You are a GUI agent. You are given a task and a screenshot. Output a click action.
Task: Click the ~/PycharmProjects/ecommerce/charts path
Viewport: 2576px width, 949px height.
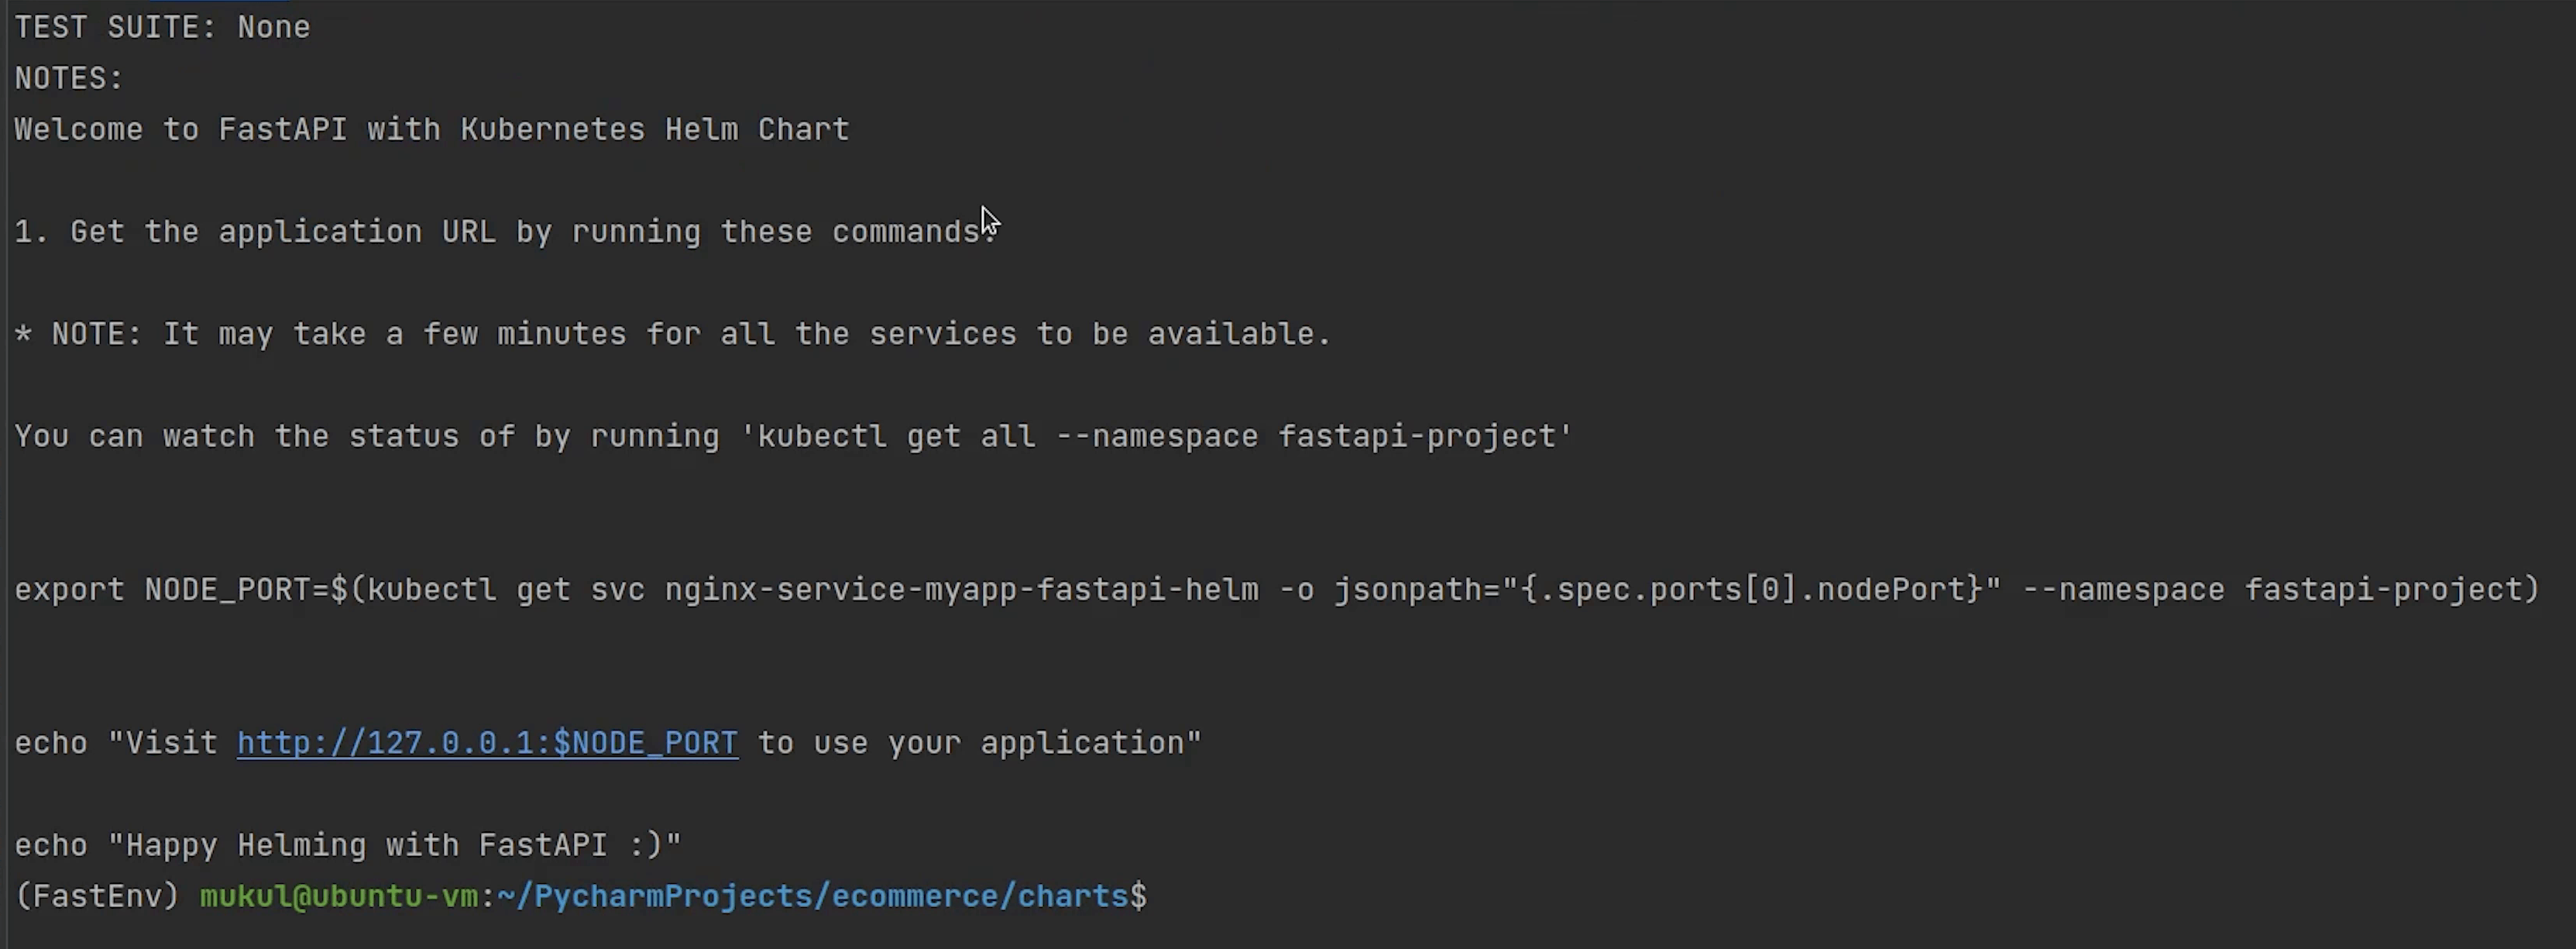pos(812,896)
